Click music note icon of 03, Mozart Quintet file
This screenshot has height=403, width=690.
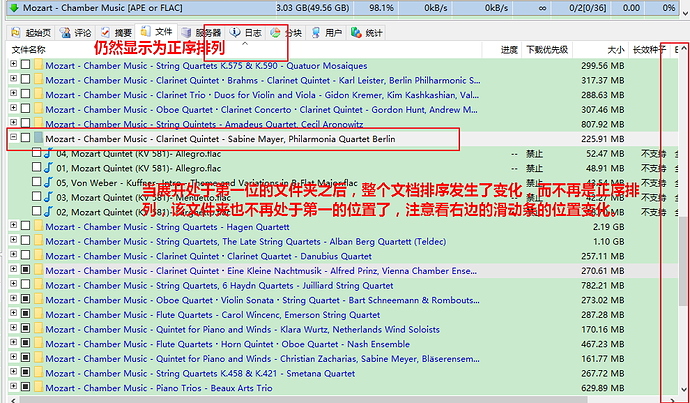coord(48,197)
